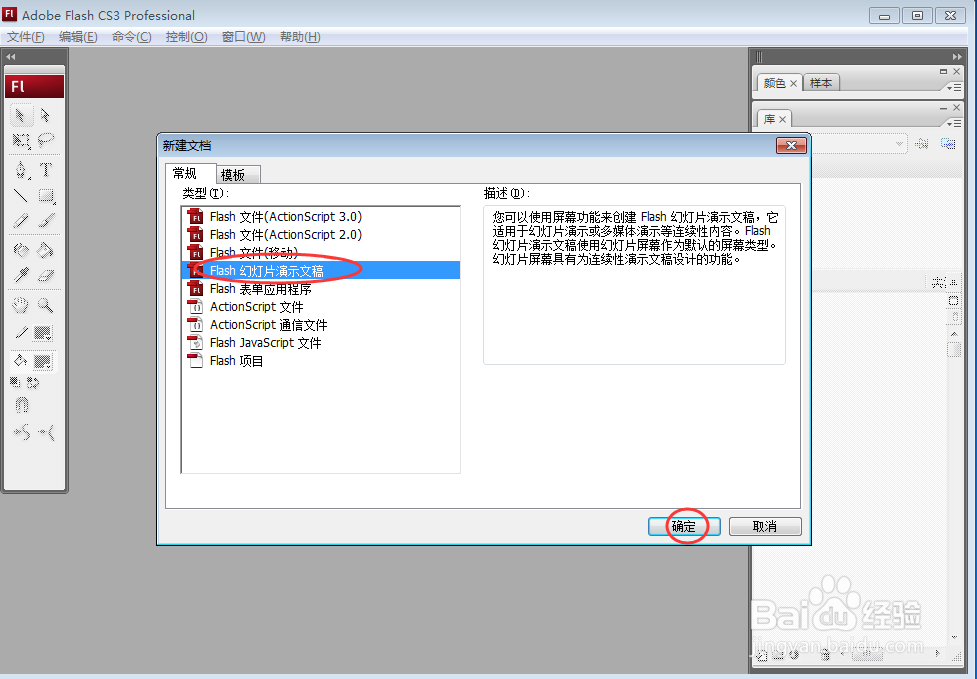Select ActionScript 文件 in type list
This screenshot has width=977, height=679.
(x=320, y=307)
